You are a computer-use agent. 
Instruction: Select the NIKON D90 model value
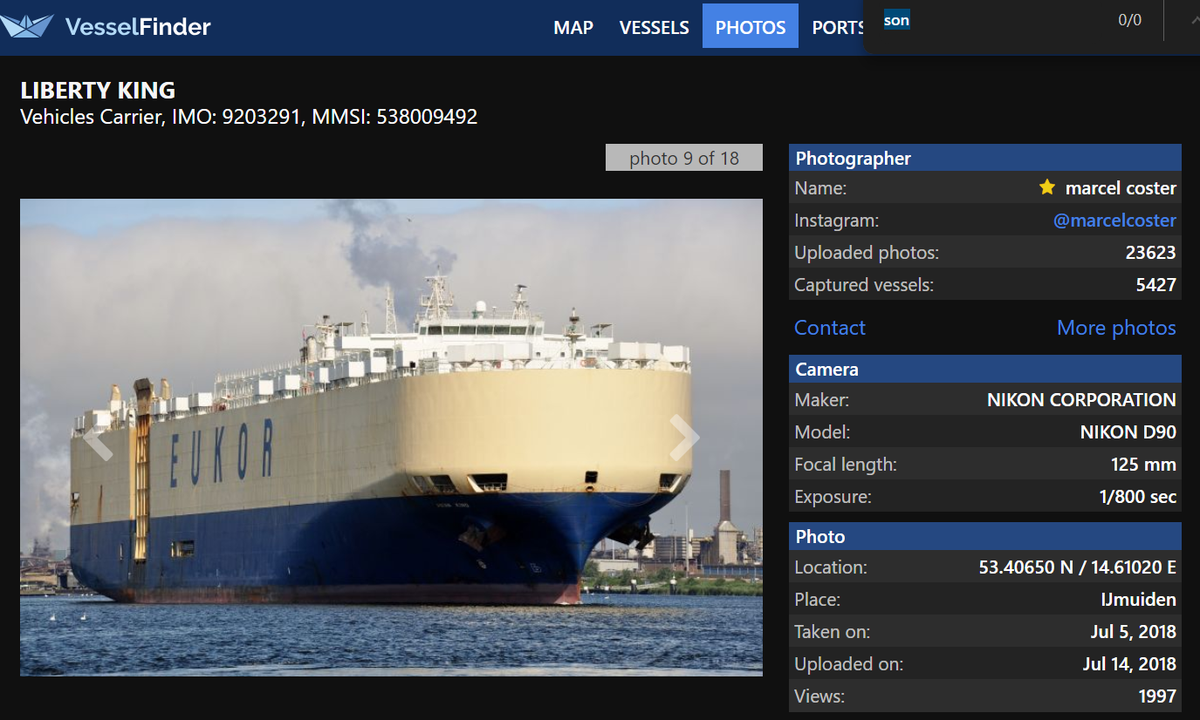pyautogui.click(x=1128, y=433)
